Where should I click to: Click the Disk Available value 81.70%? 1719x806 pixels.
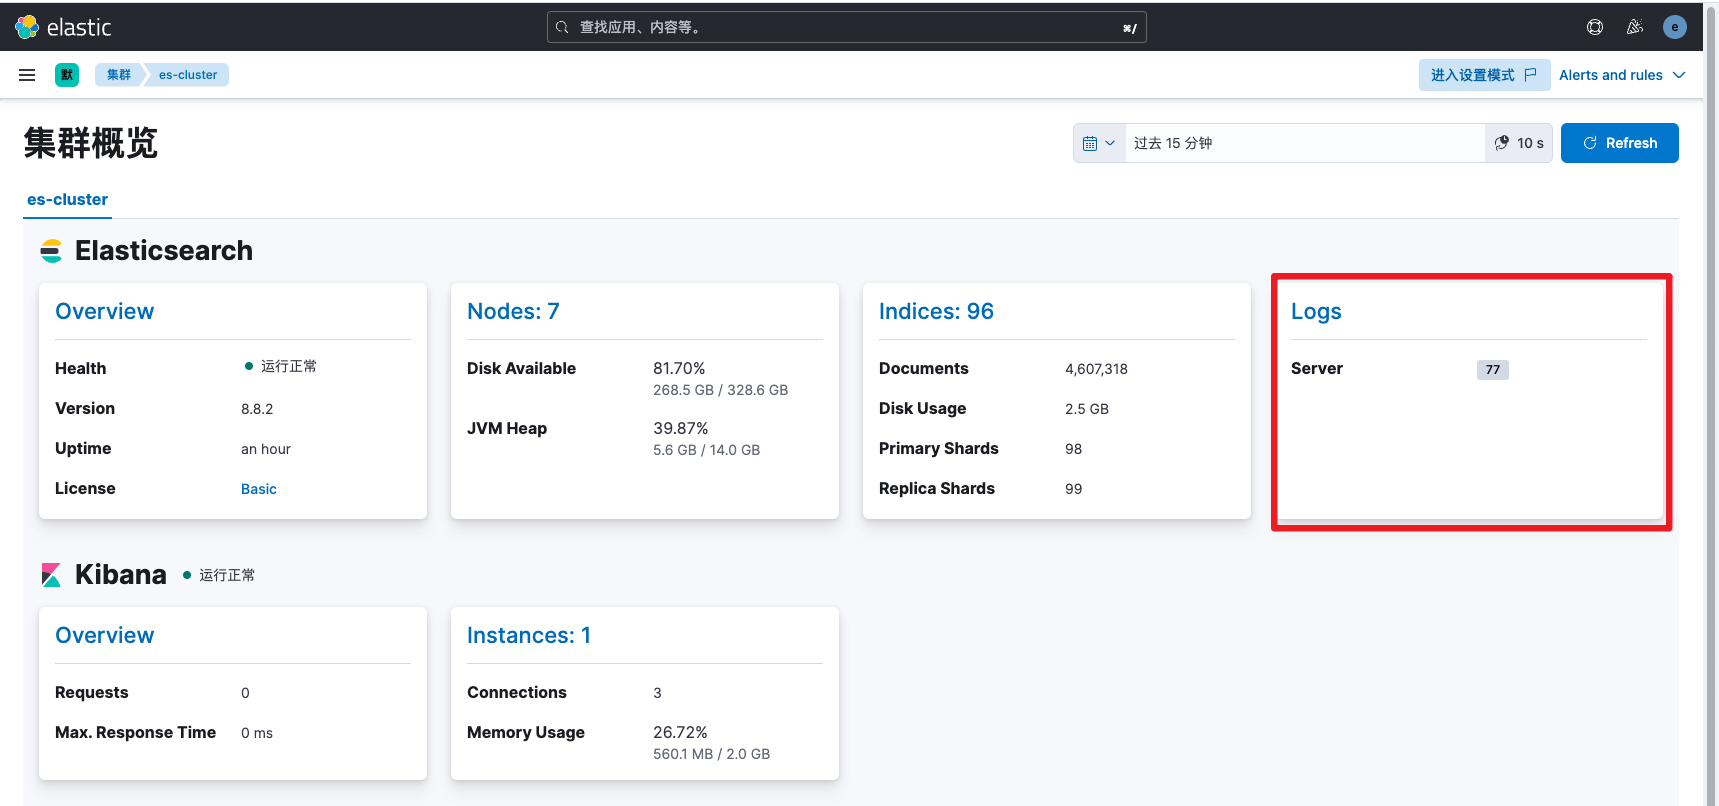(679, 369)
